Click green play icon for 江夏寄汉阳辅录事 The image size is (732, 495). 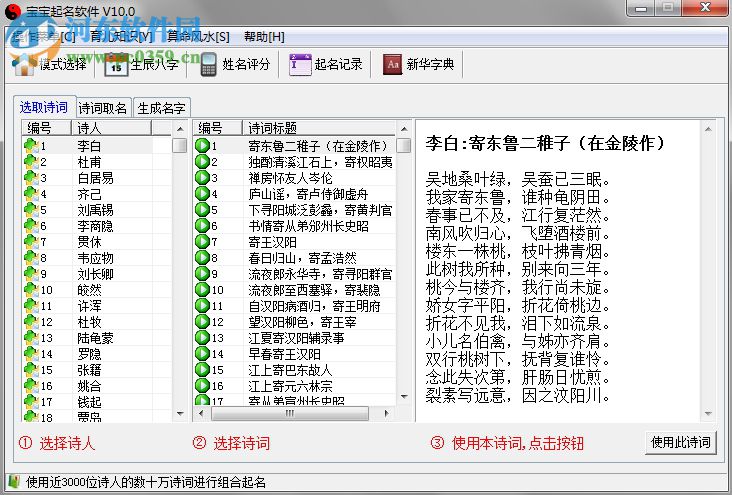click(203, 337)
